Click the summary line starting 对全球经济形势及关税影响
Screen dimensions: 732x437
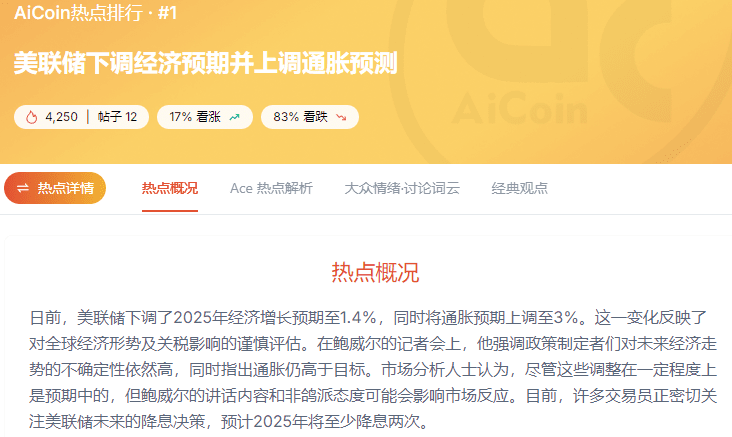click(373, 344)
